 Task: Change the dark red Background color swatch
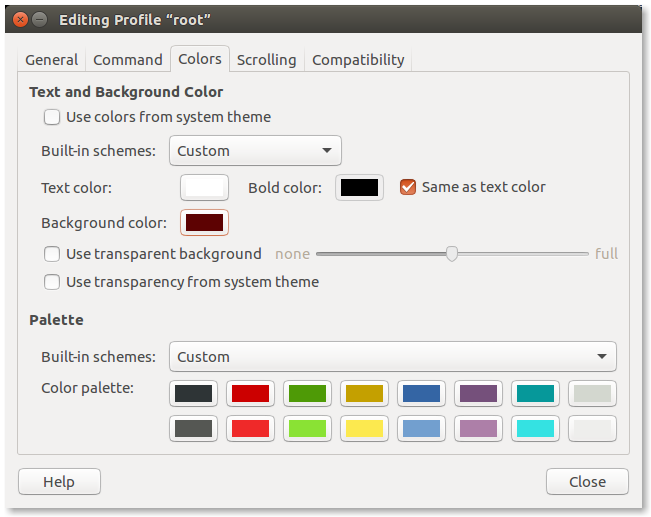point(204,223)
